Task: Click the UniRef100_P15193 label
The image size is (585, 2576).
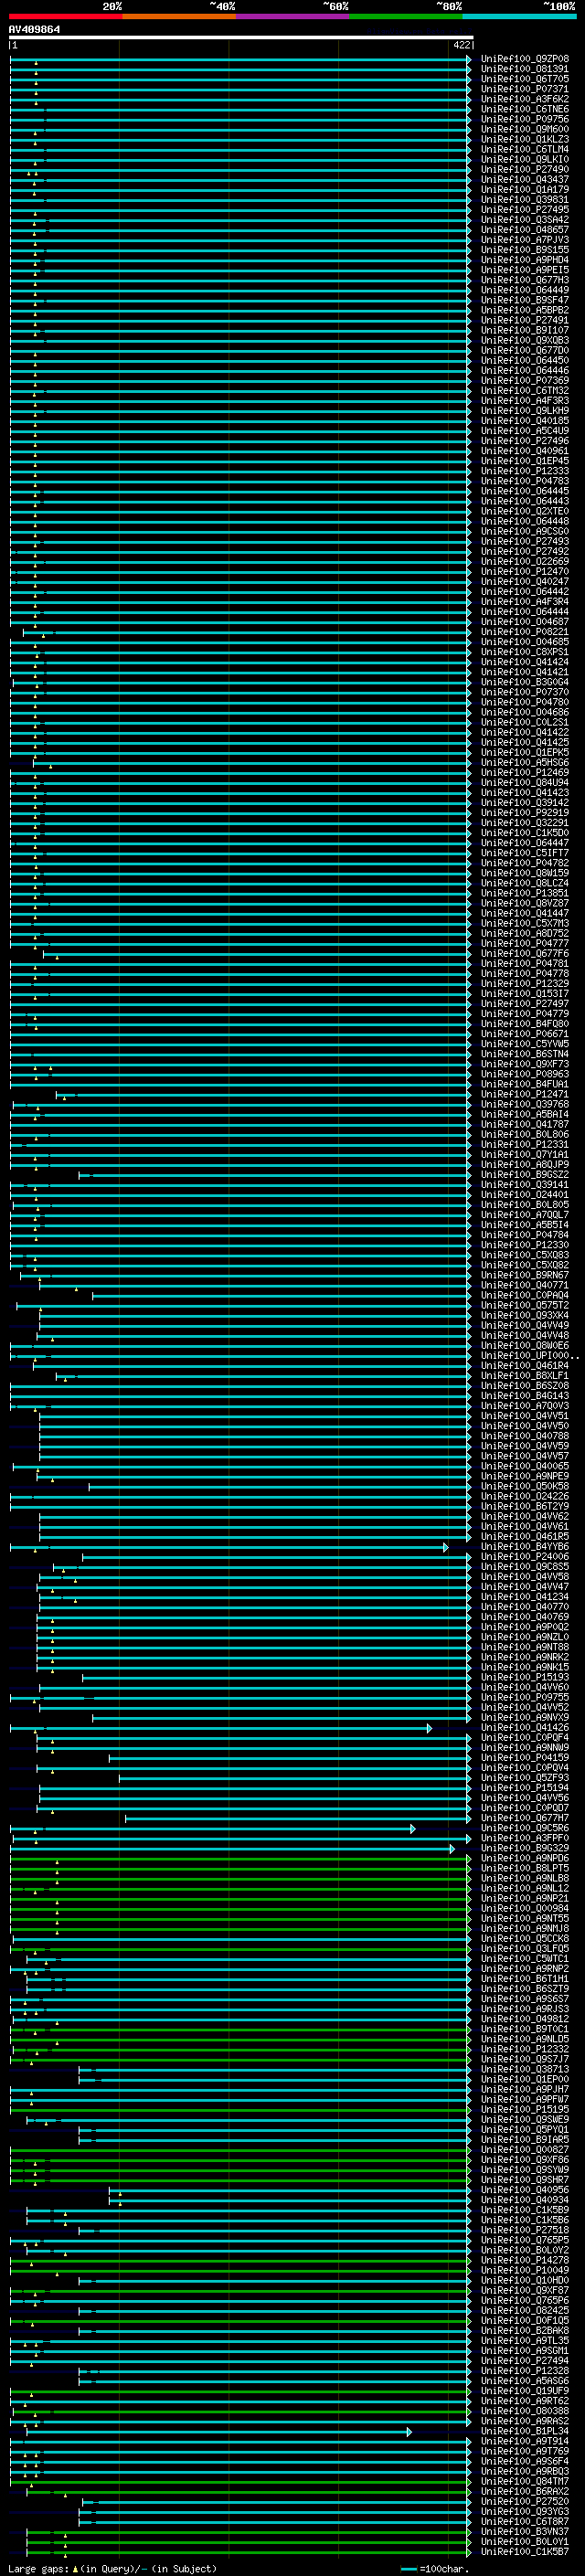Action: coord(525,1677)
